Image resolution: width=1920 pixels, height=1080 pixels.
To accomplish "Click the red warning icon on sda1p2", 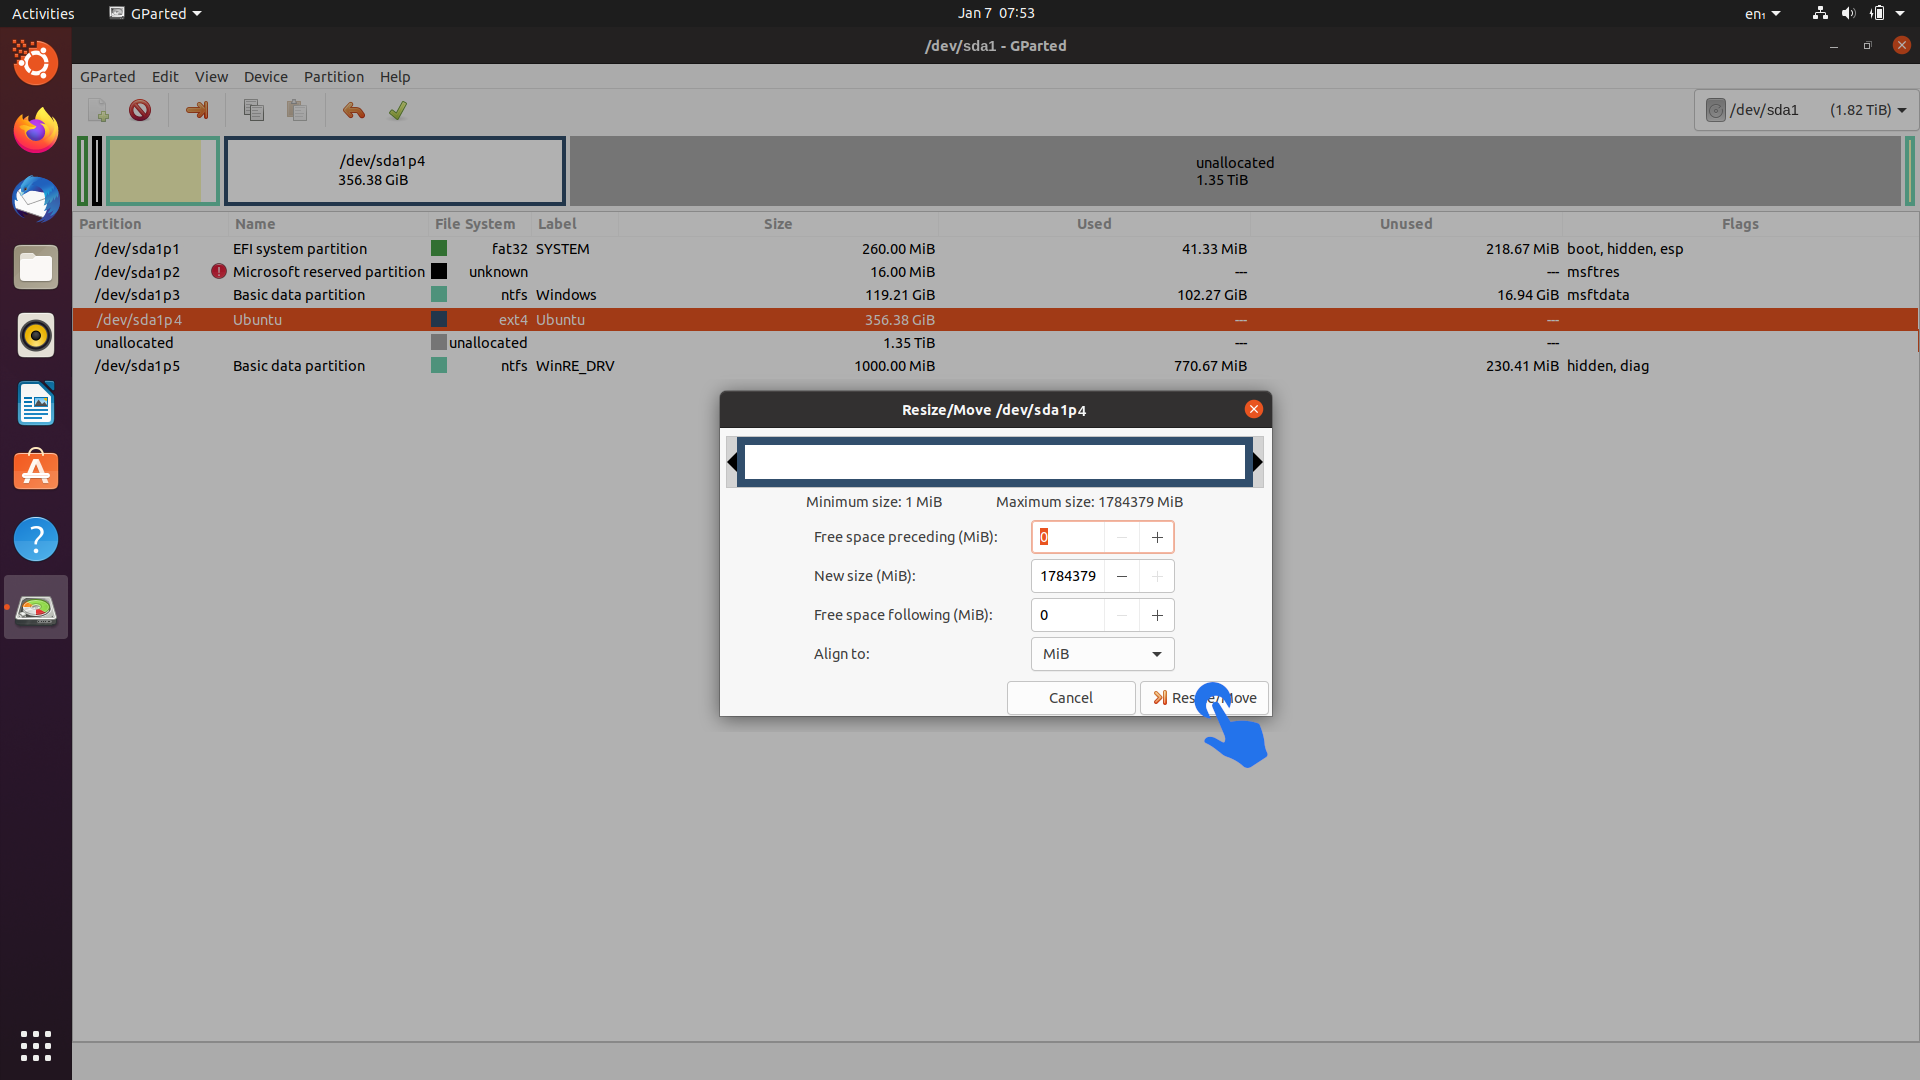I will click(219, 271).
